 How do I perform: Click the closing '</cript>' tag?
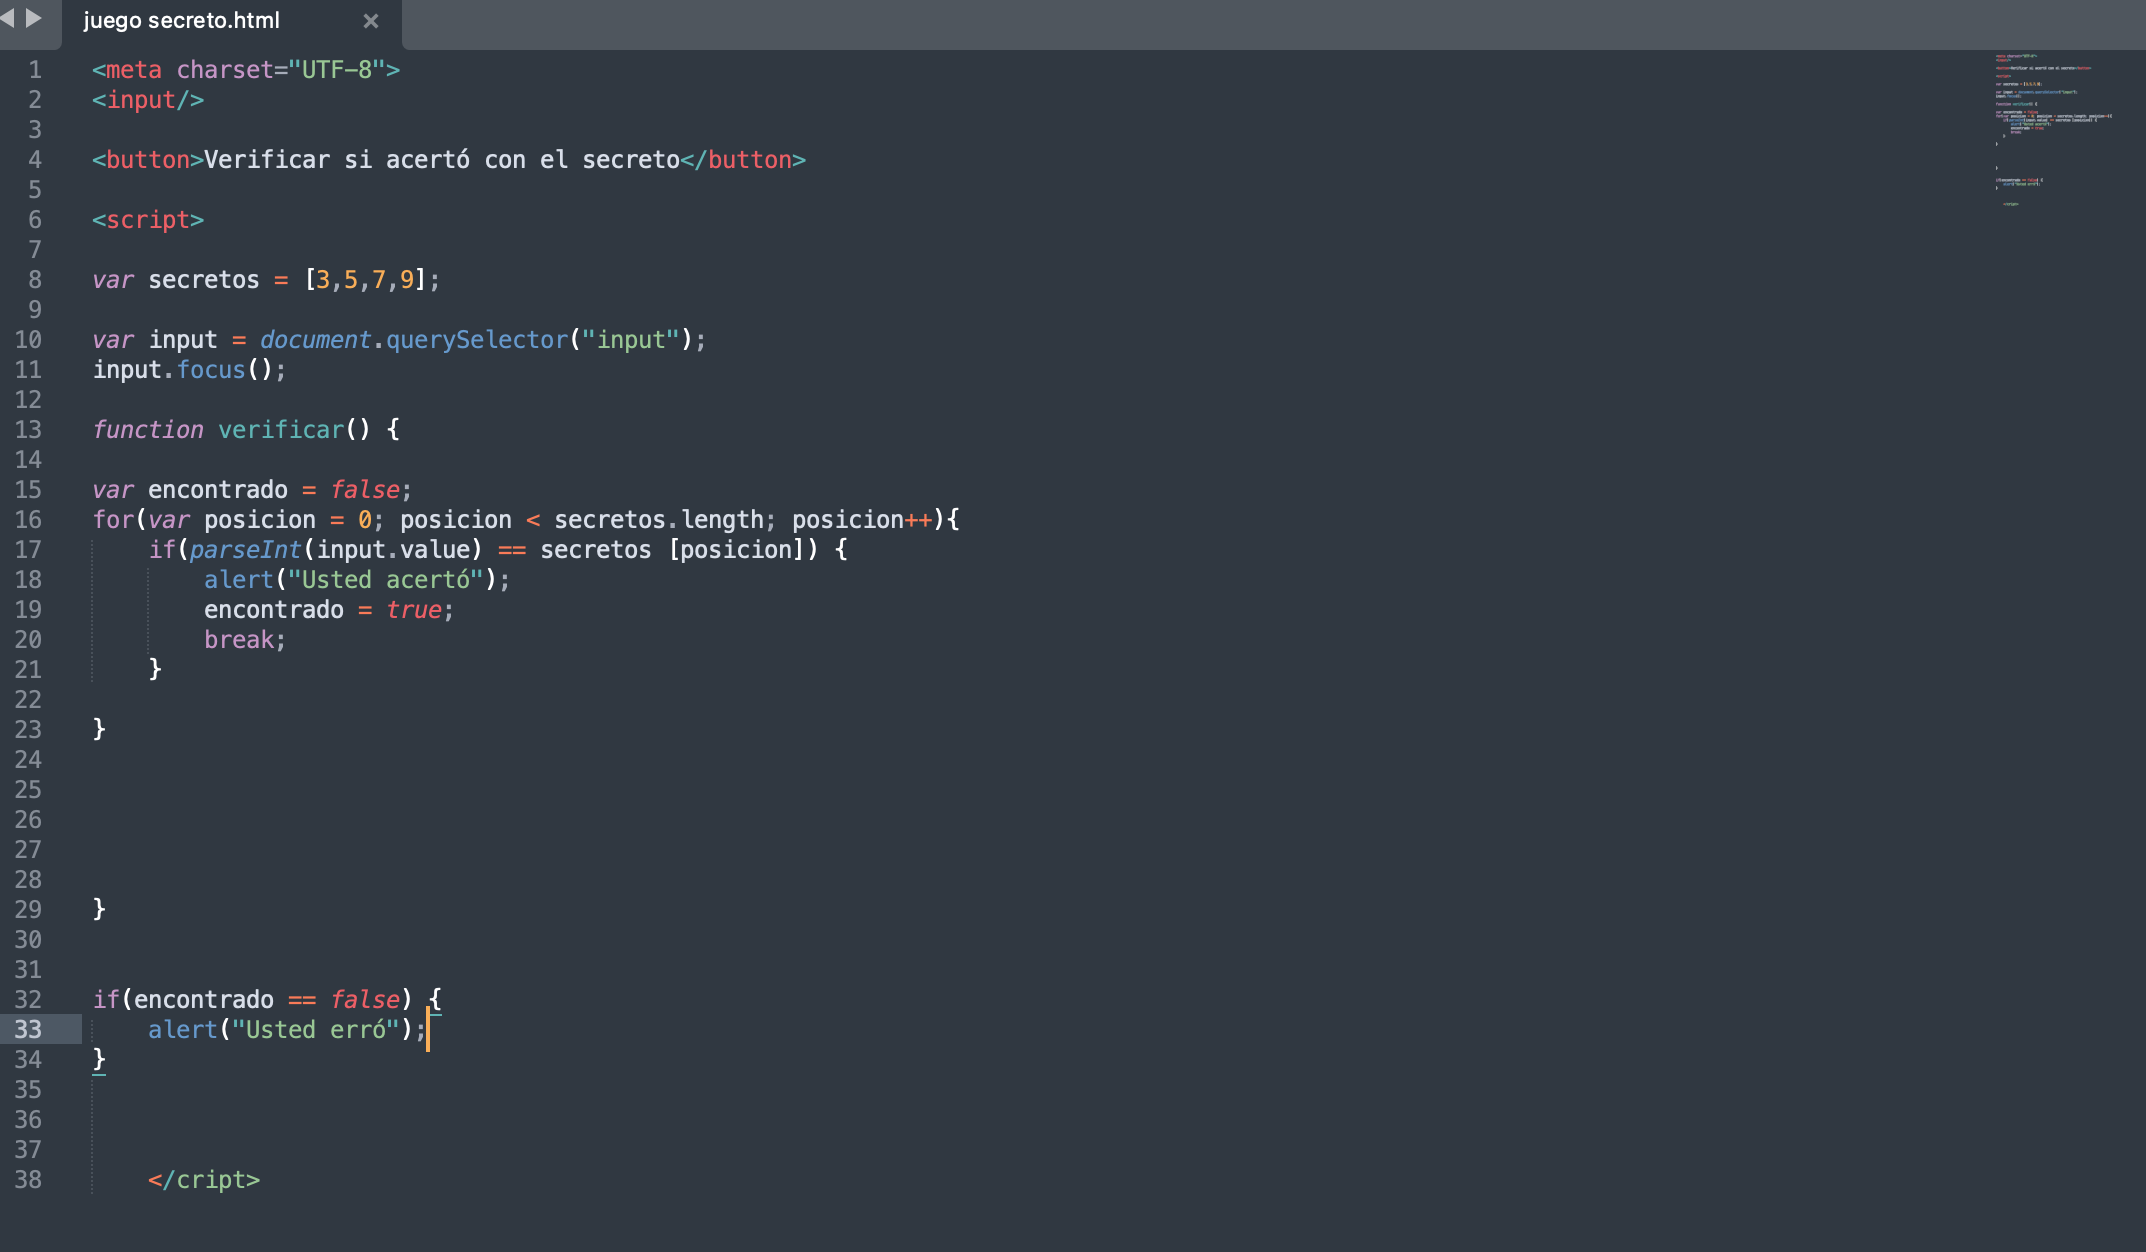coord(204,1180)
